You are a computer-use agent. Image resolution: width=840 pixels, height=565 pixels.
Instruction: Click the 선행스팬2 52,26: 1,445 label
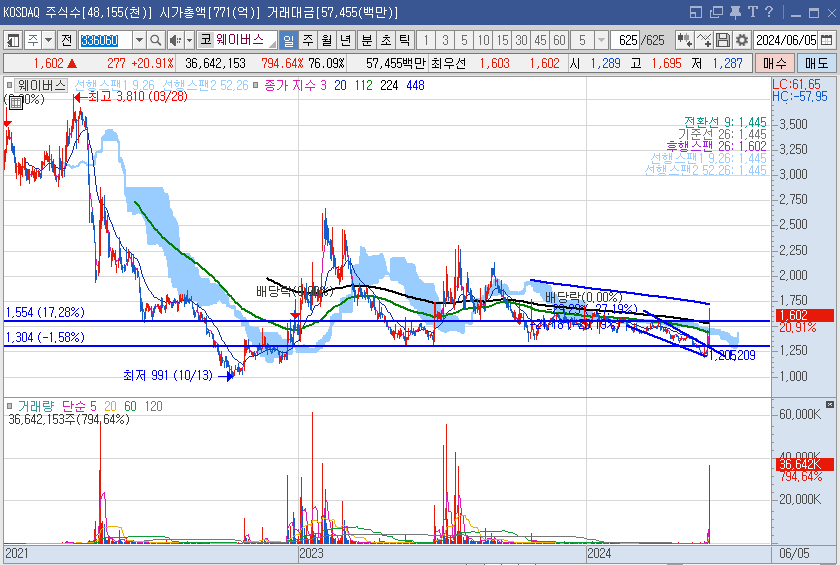(x=705, y=170)
